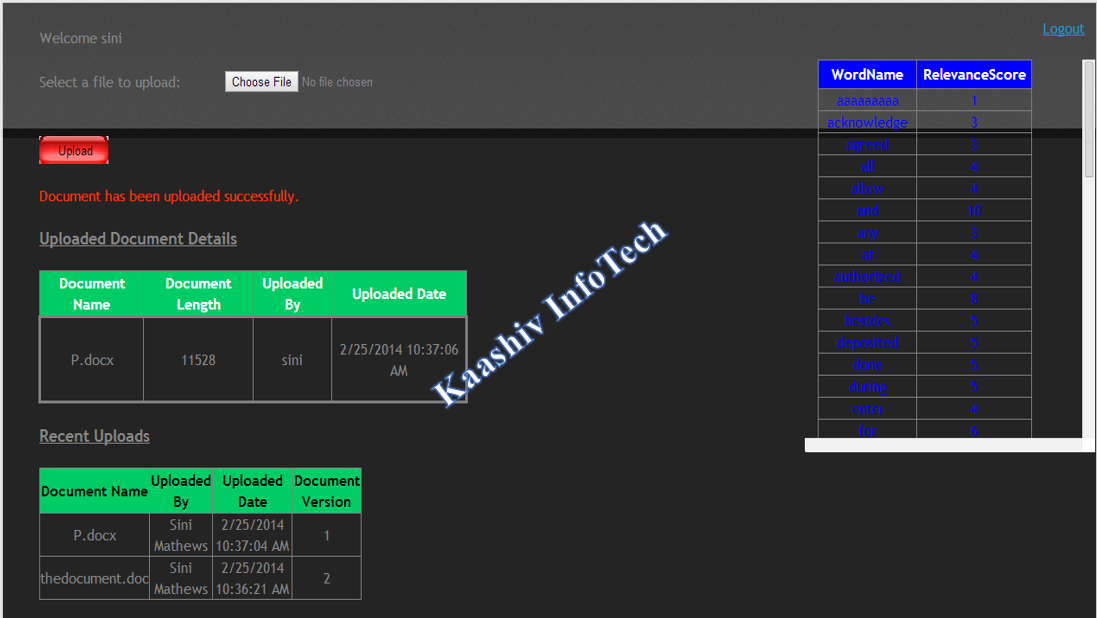The width and height of the screenshot is (1097, 618).
Task: Click the Recent Uploads heading
Action: tap(94, 436)
